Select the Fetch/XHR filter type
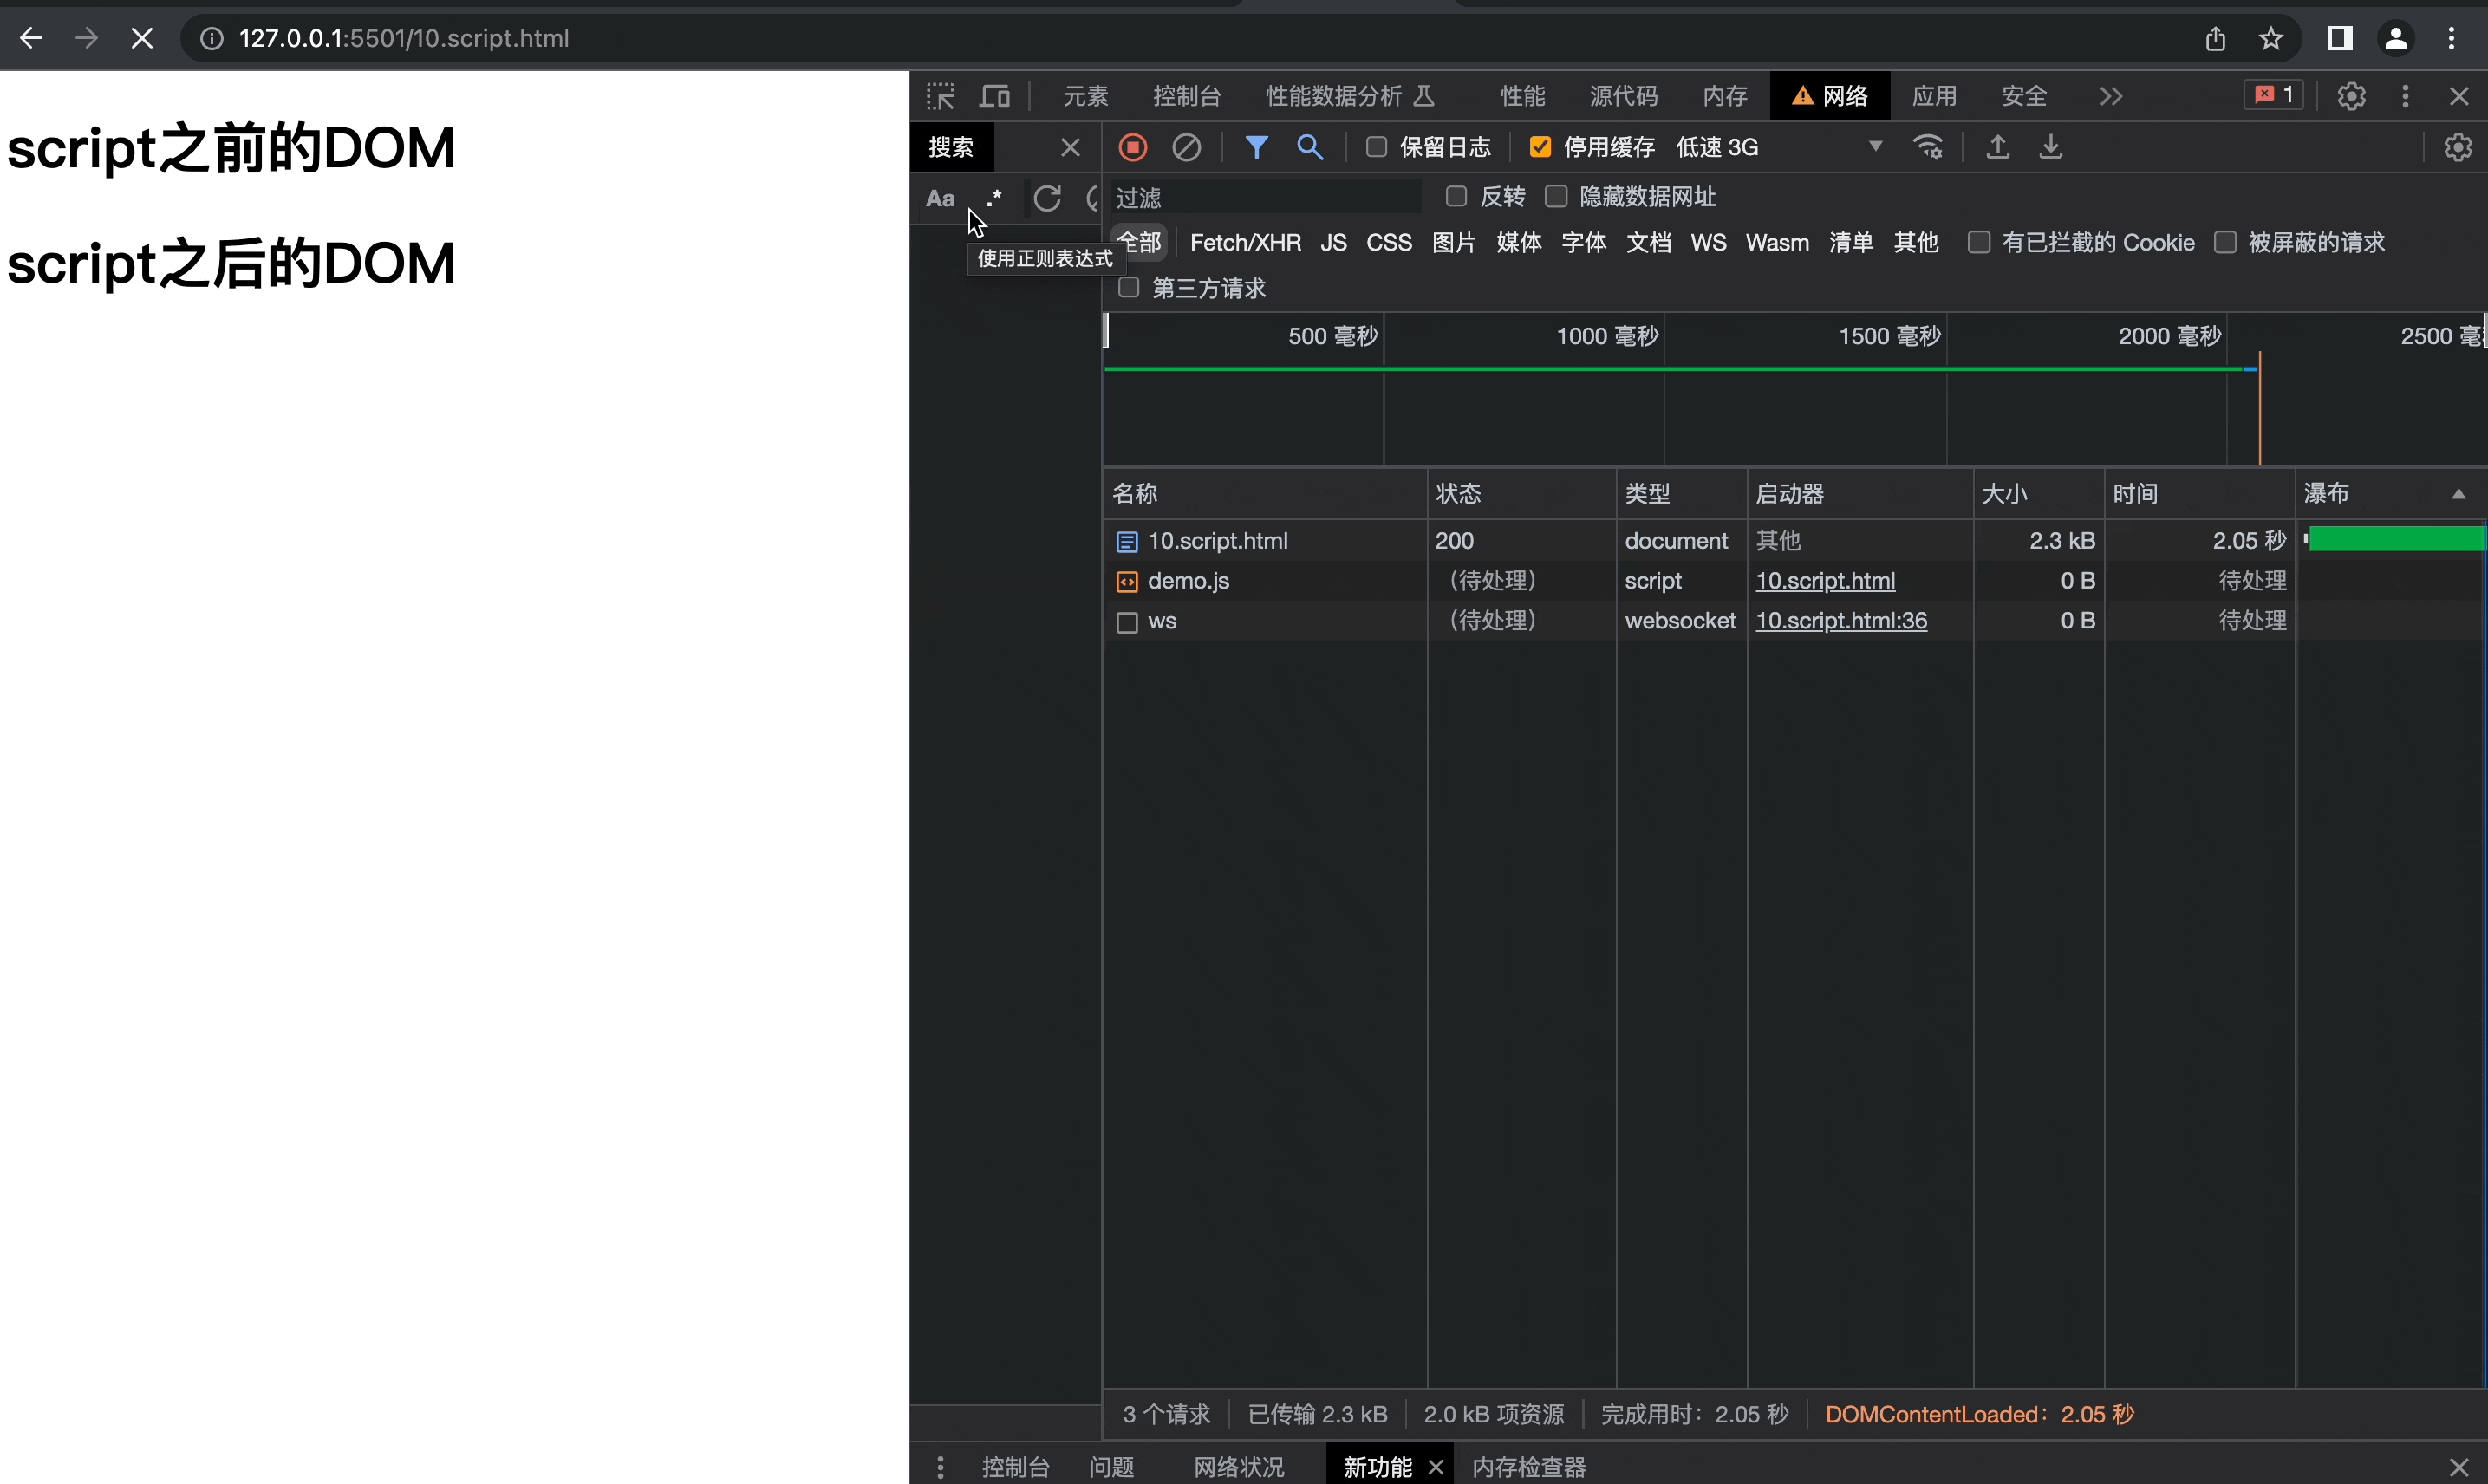This screenshot has height=1484, width=2488. pos(1245,243)
